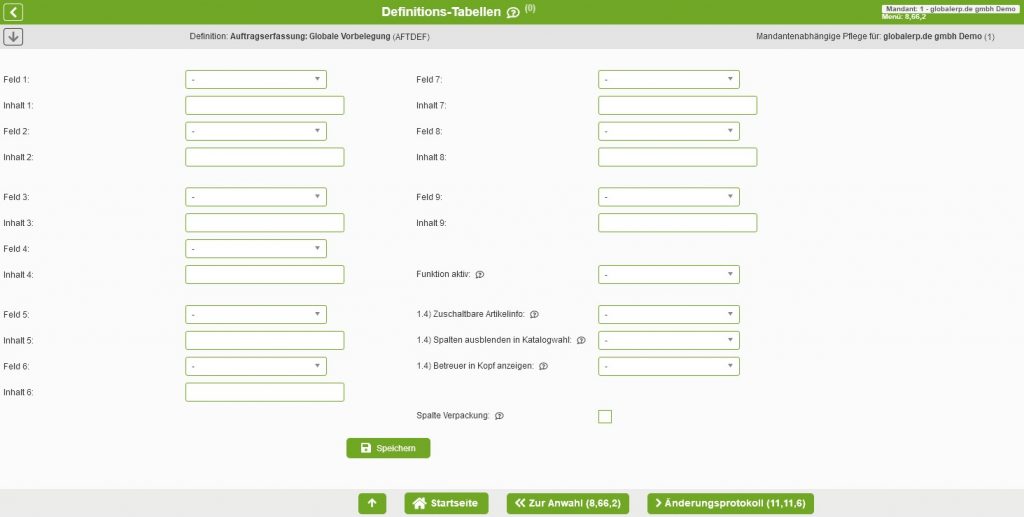Expand the Funktion aktiv dropdown
The width and height of the screenshot is (1024, 517).
click(x=668, y=275)
